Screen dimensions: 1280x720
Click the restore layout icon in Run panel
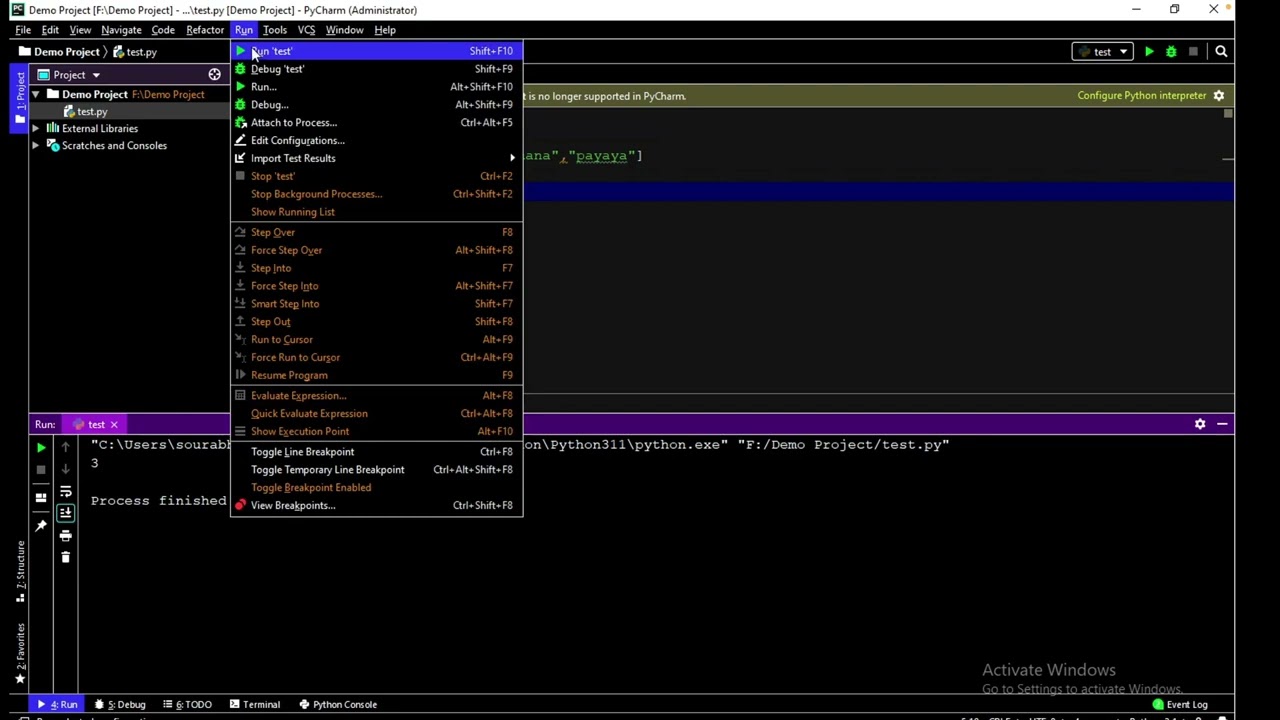(41, 497)
